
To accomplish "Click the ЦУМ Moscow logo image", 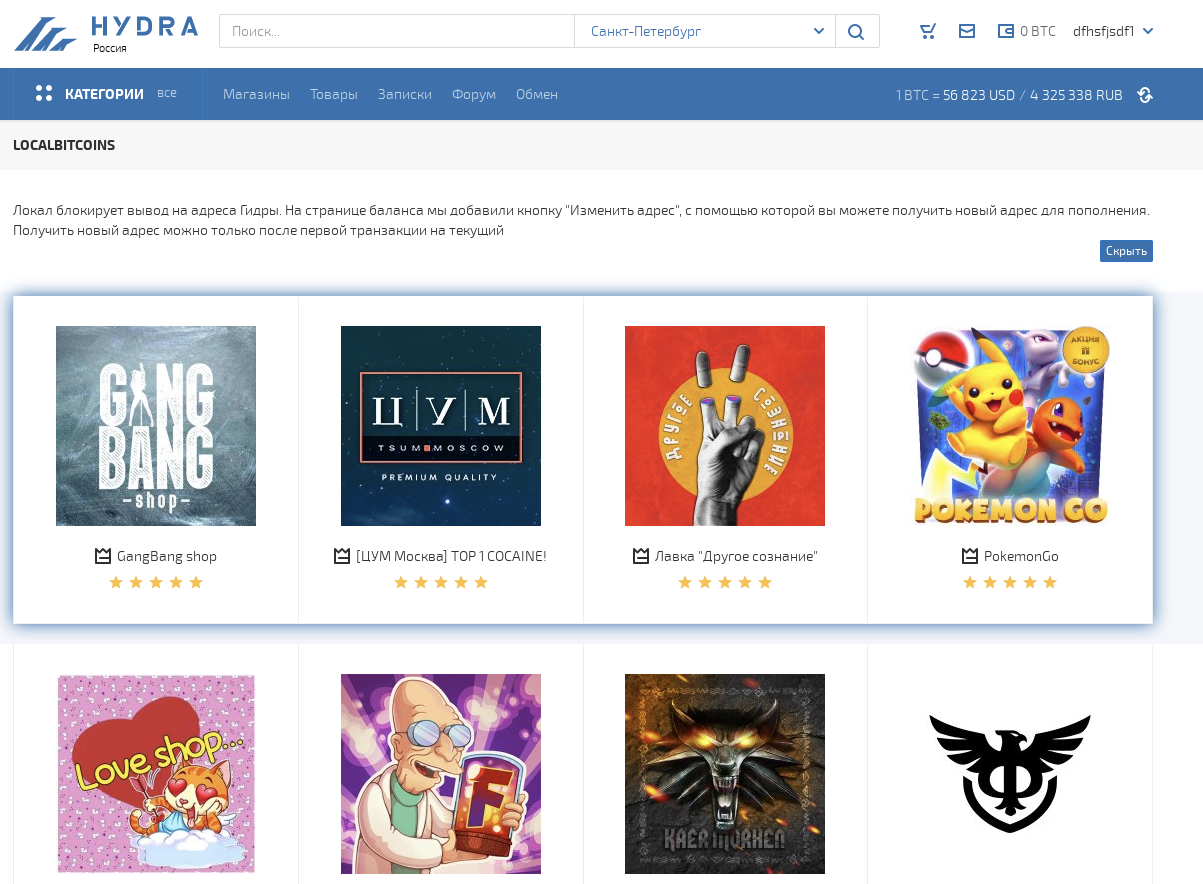I will 441,426.
